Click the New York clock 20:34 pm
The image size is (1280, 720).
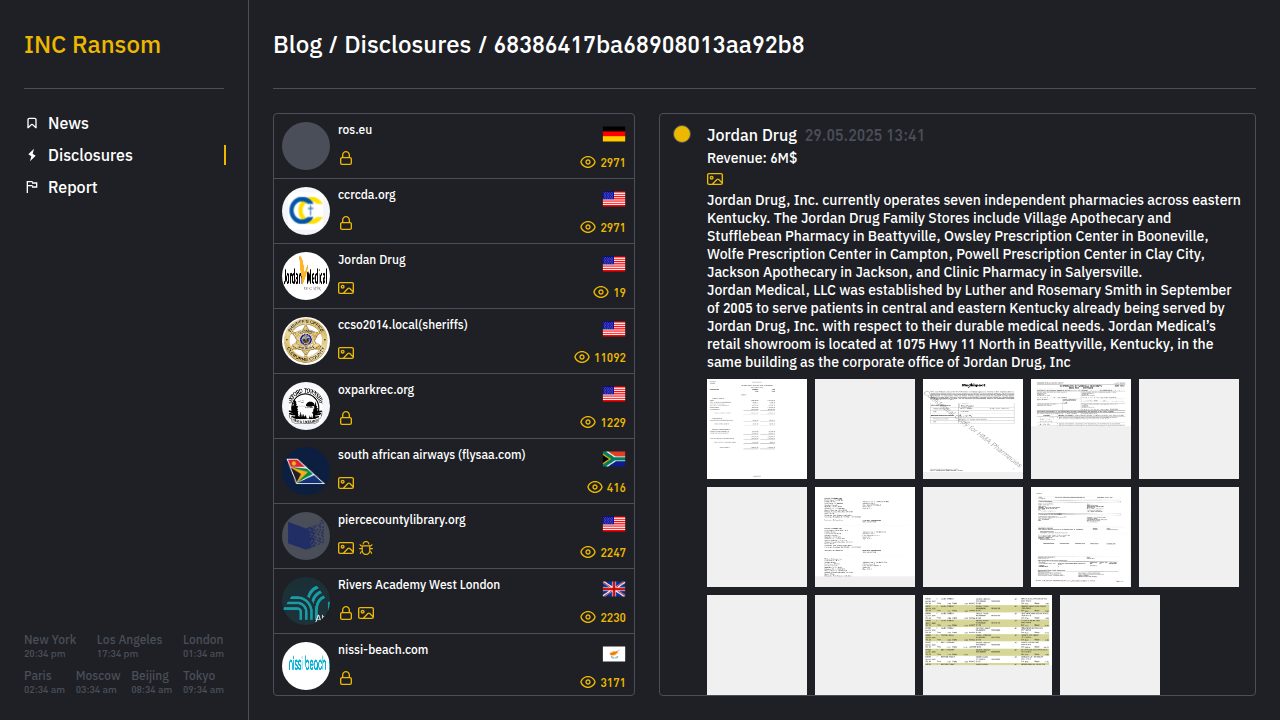tap(50, 646)
